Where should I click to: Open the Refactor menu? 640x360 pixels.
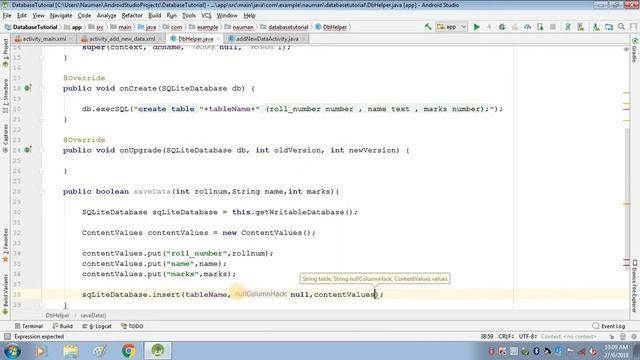pyautogui.click(x=132, y=16)
